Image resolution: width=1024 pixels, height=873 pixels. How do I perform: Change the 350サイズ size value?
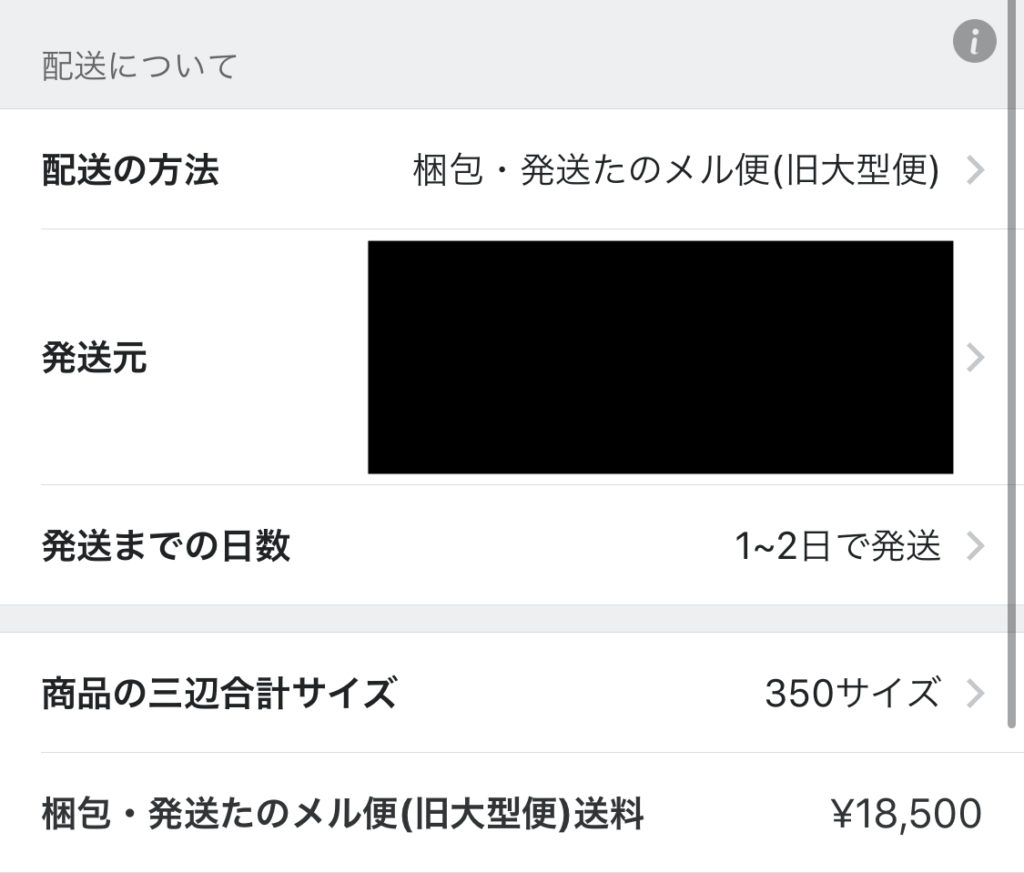[x=853, y=693]
